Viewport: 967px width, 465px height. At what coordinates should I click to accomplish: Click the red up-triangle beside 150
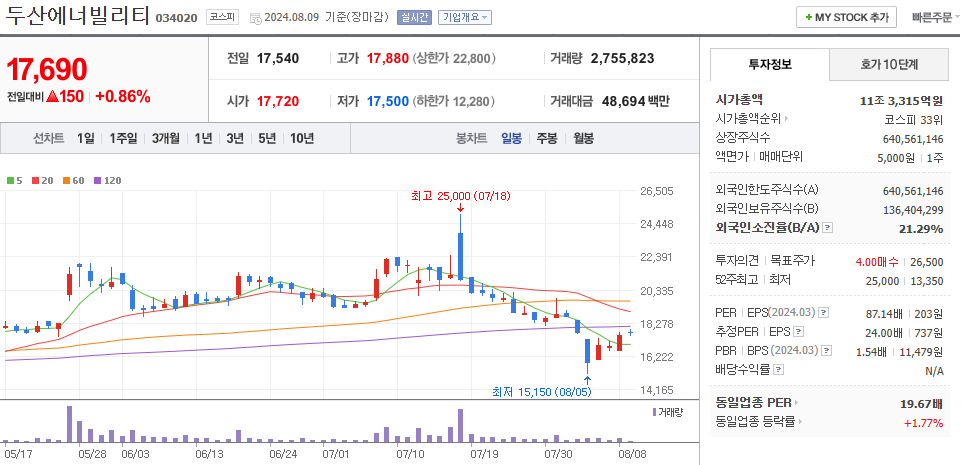(x=52, y=96)
